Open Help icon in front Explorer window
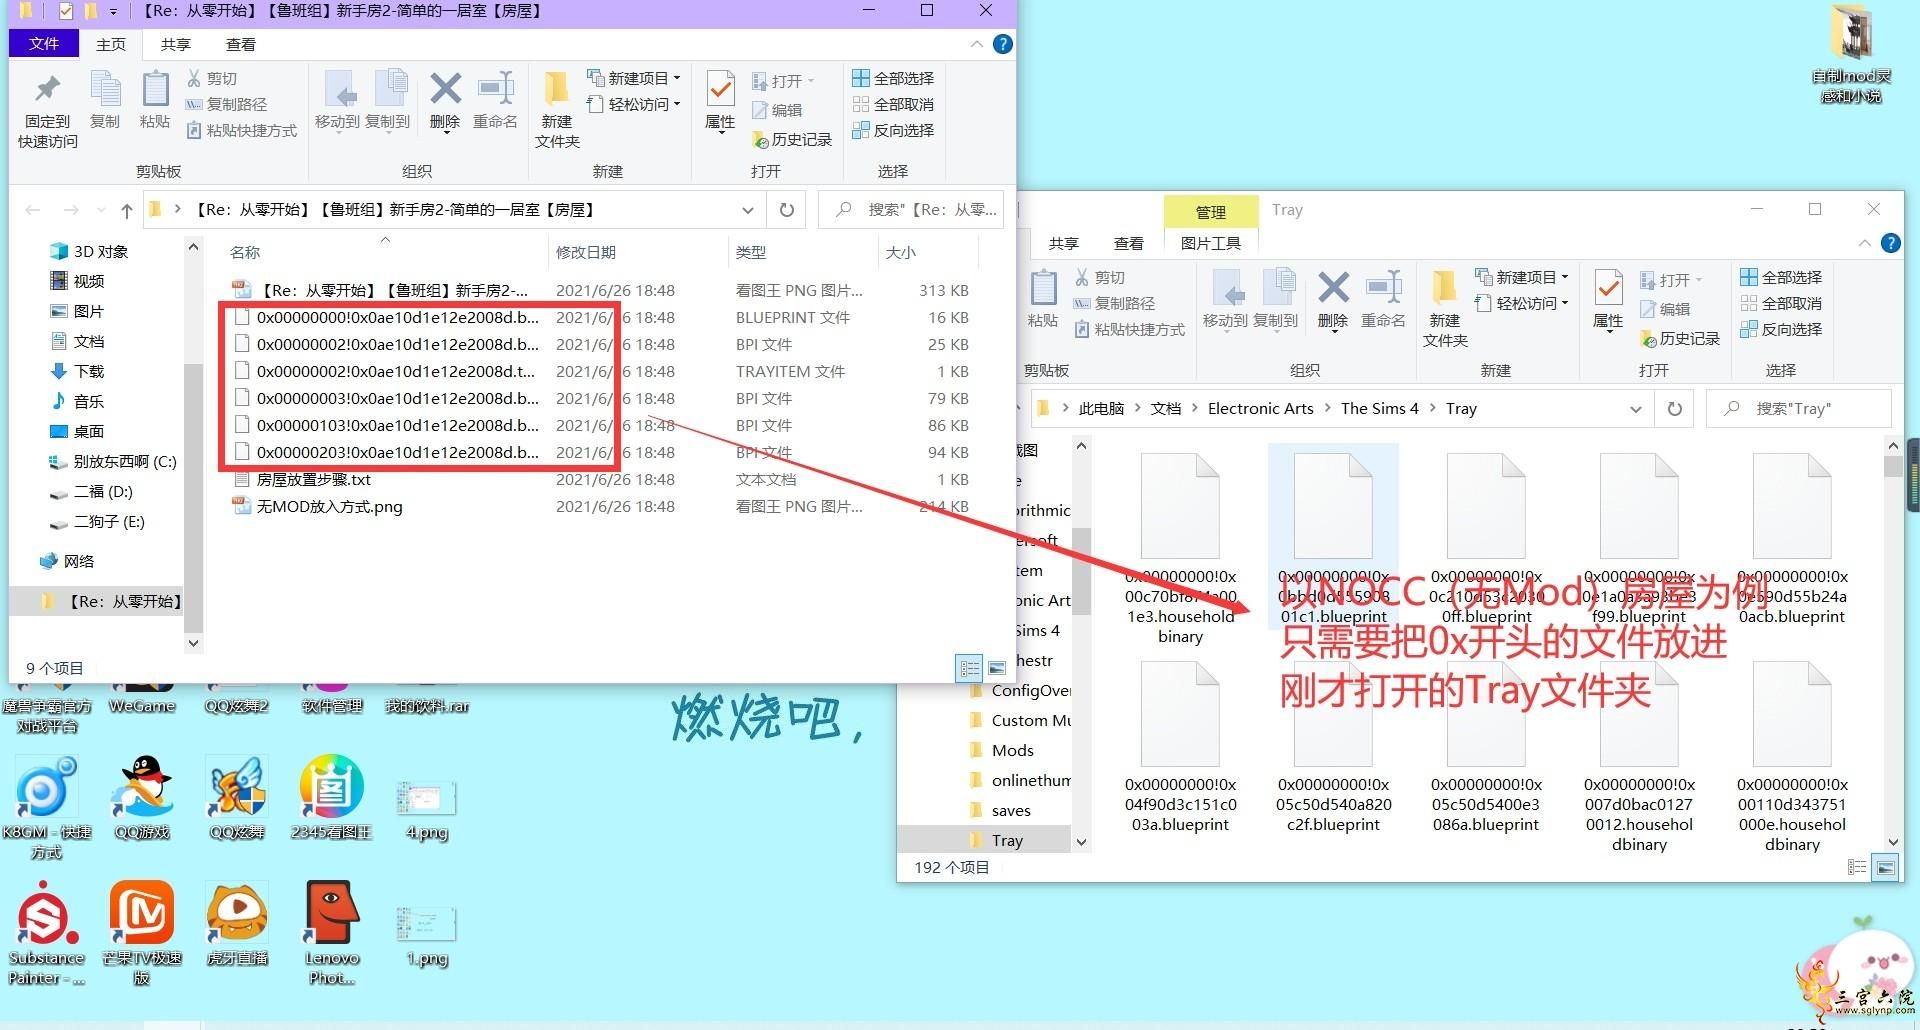 pyautogui.click(x=1003, y=44)
